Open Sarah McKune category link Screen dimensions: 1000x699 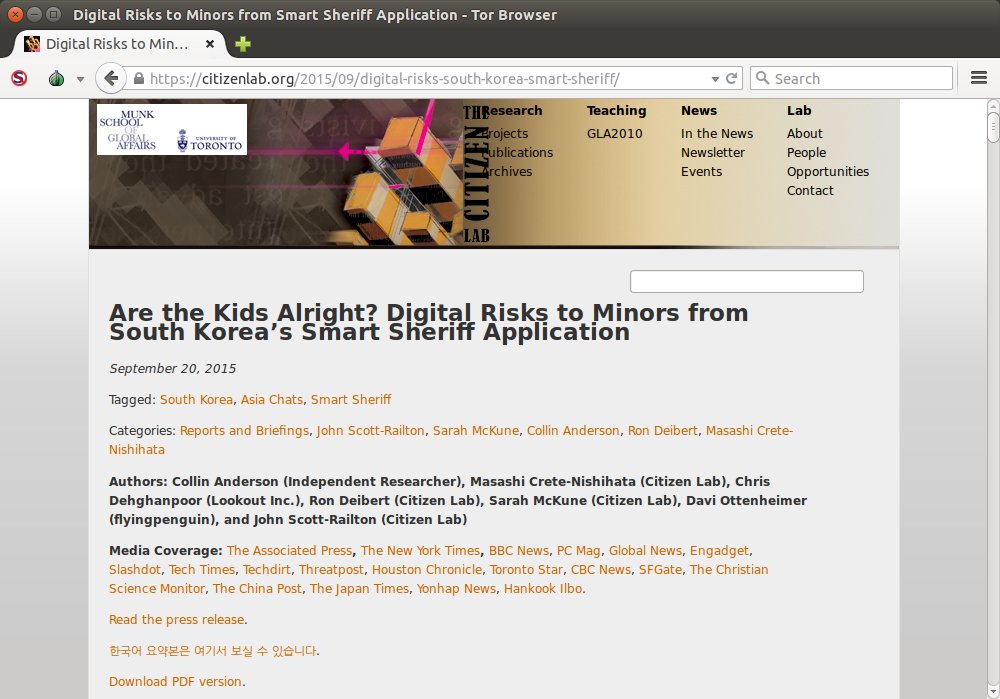(x=476, y=430)
